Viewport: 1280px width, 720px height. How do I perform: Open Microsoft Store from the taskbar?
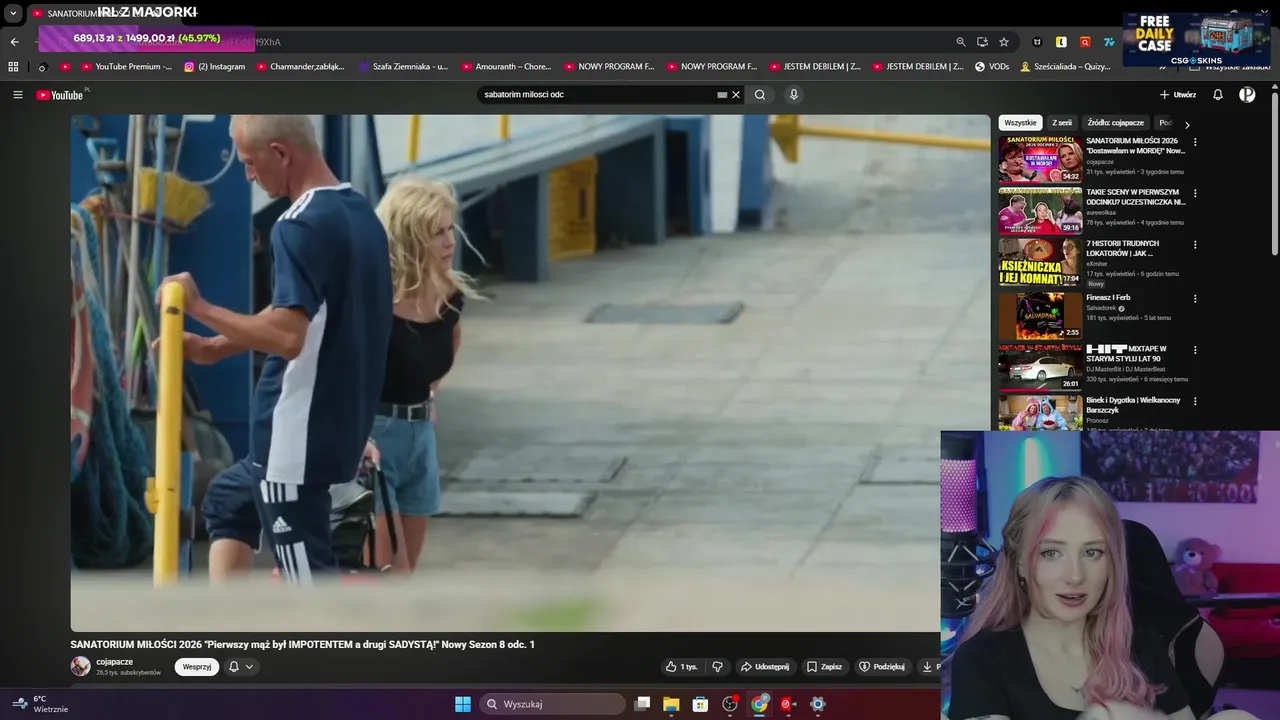coord(700,704)
